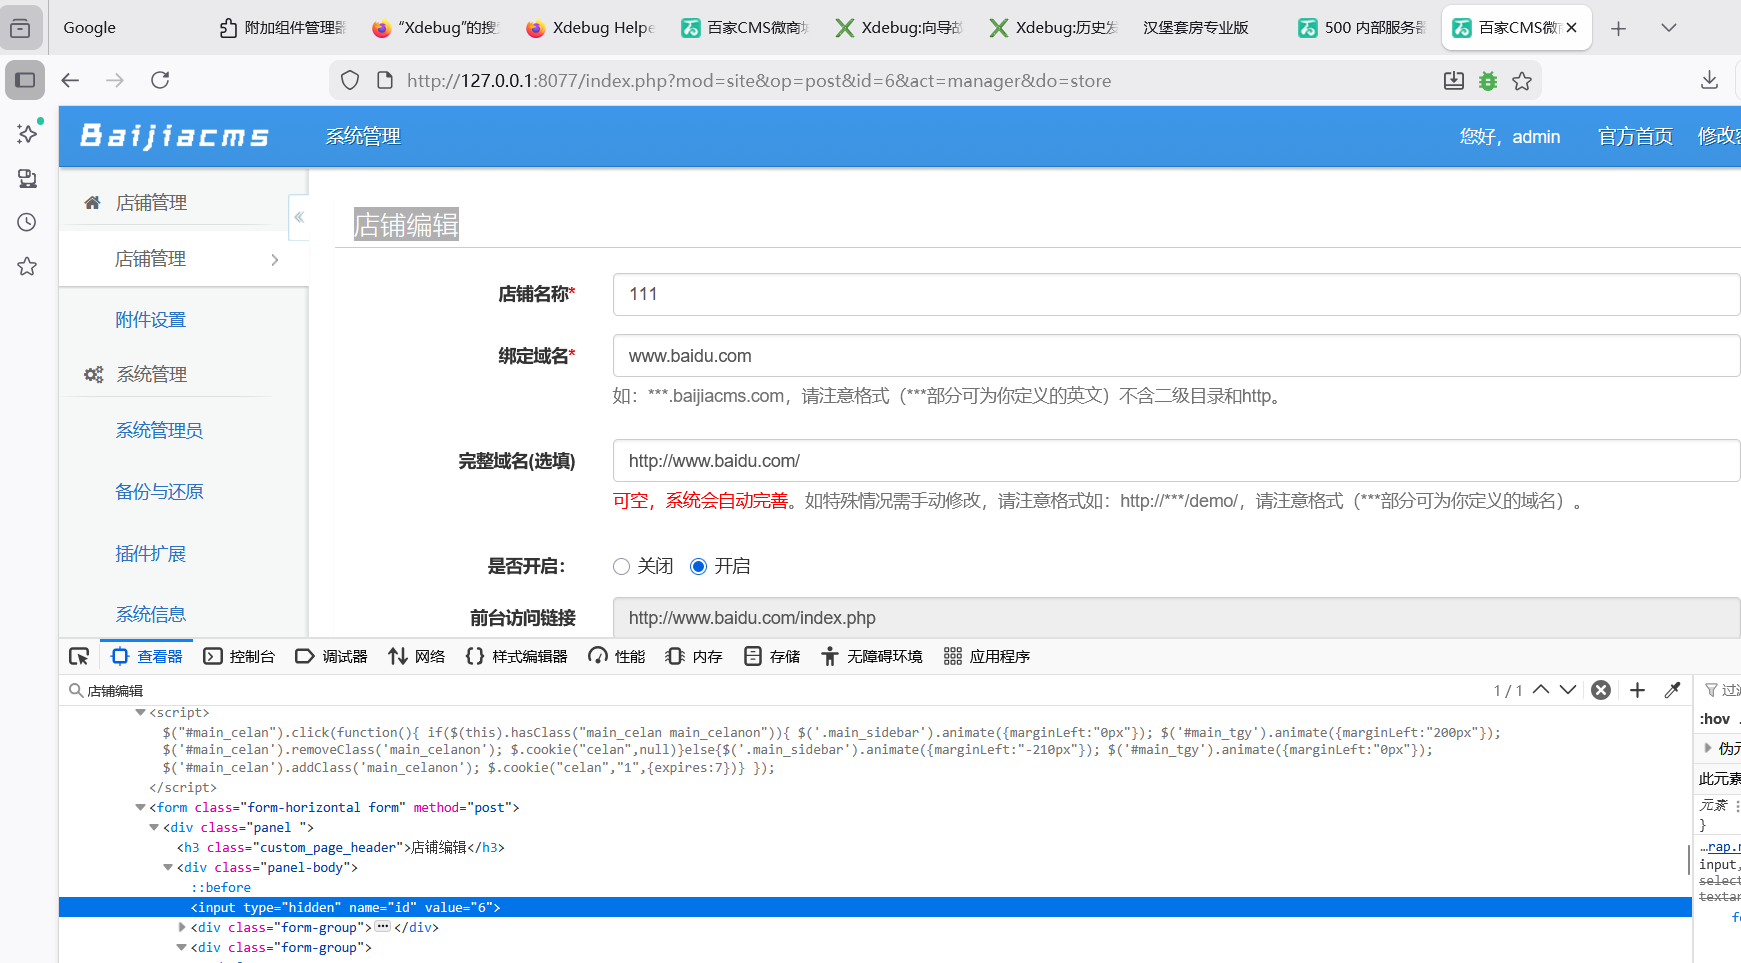Screen dimensions: 1741x963
Task: Switch to the 存储 storage tab
Action: click(x=772, y=656)
